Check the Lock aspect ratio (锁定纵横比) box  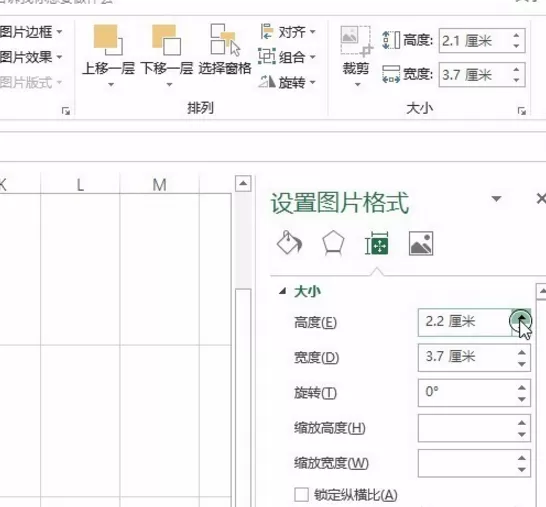coord(301,494)
